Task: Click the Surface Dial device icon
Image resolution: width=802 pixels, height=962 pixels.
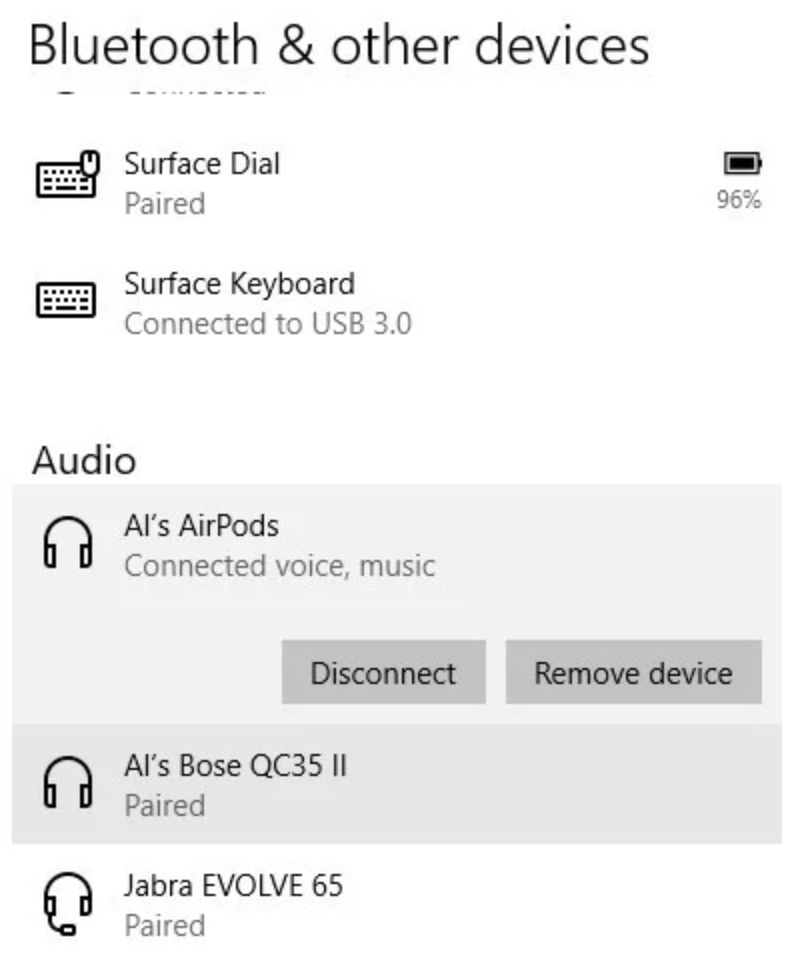Action: point(67,178)
